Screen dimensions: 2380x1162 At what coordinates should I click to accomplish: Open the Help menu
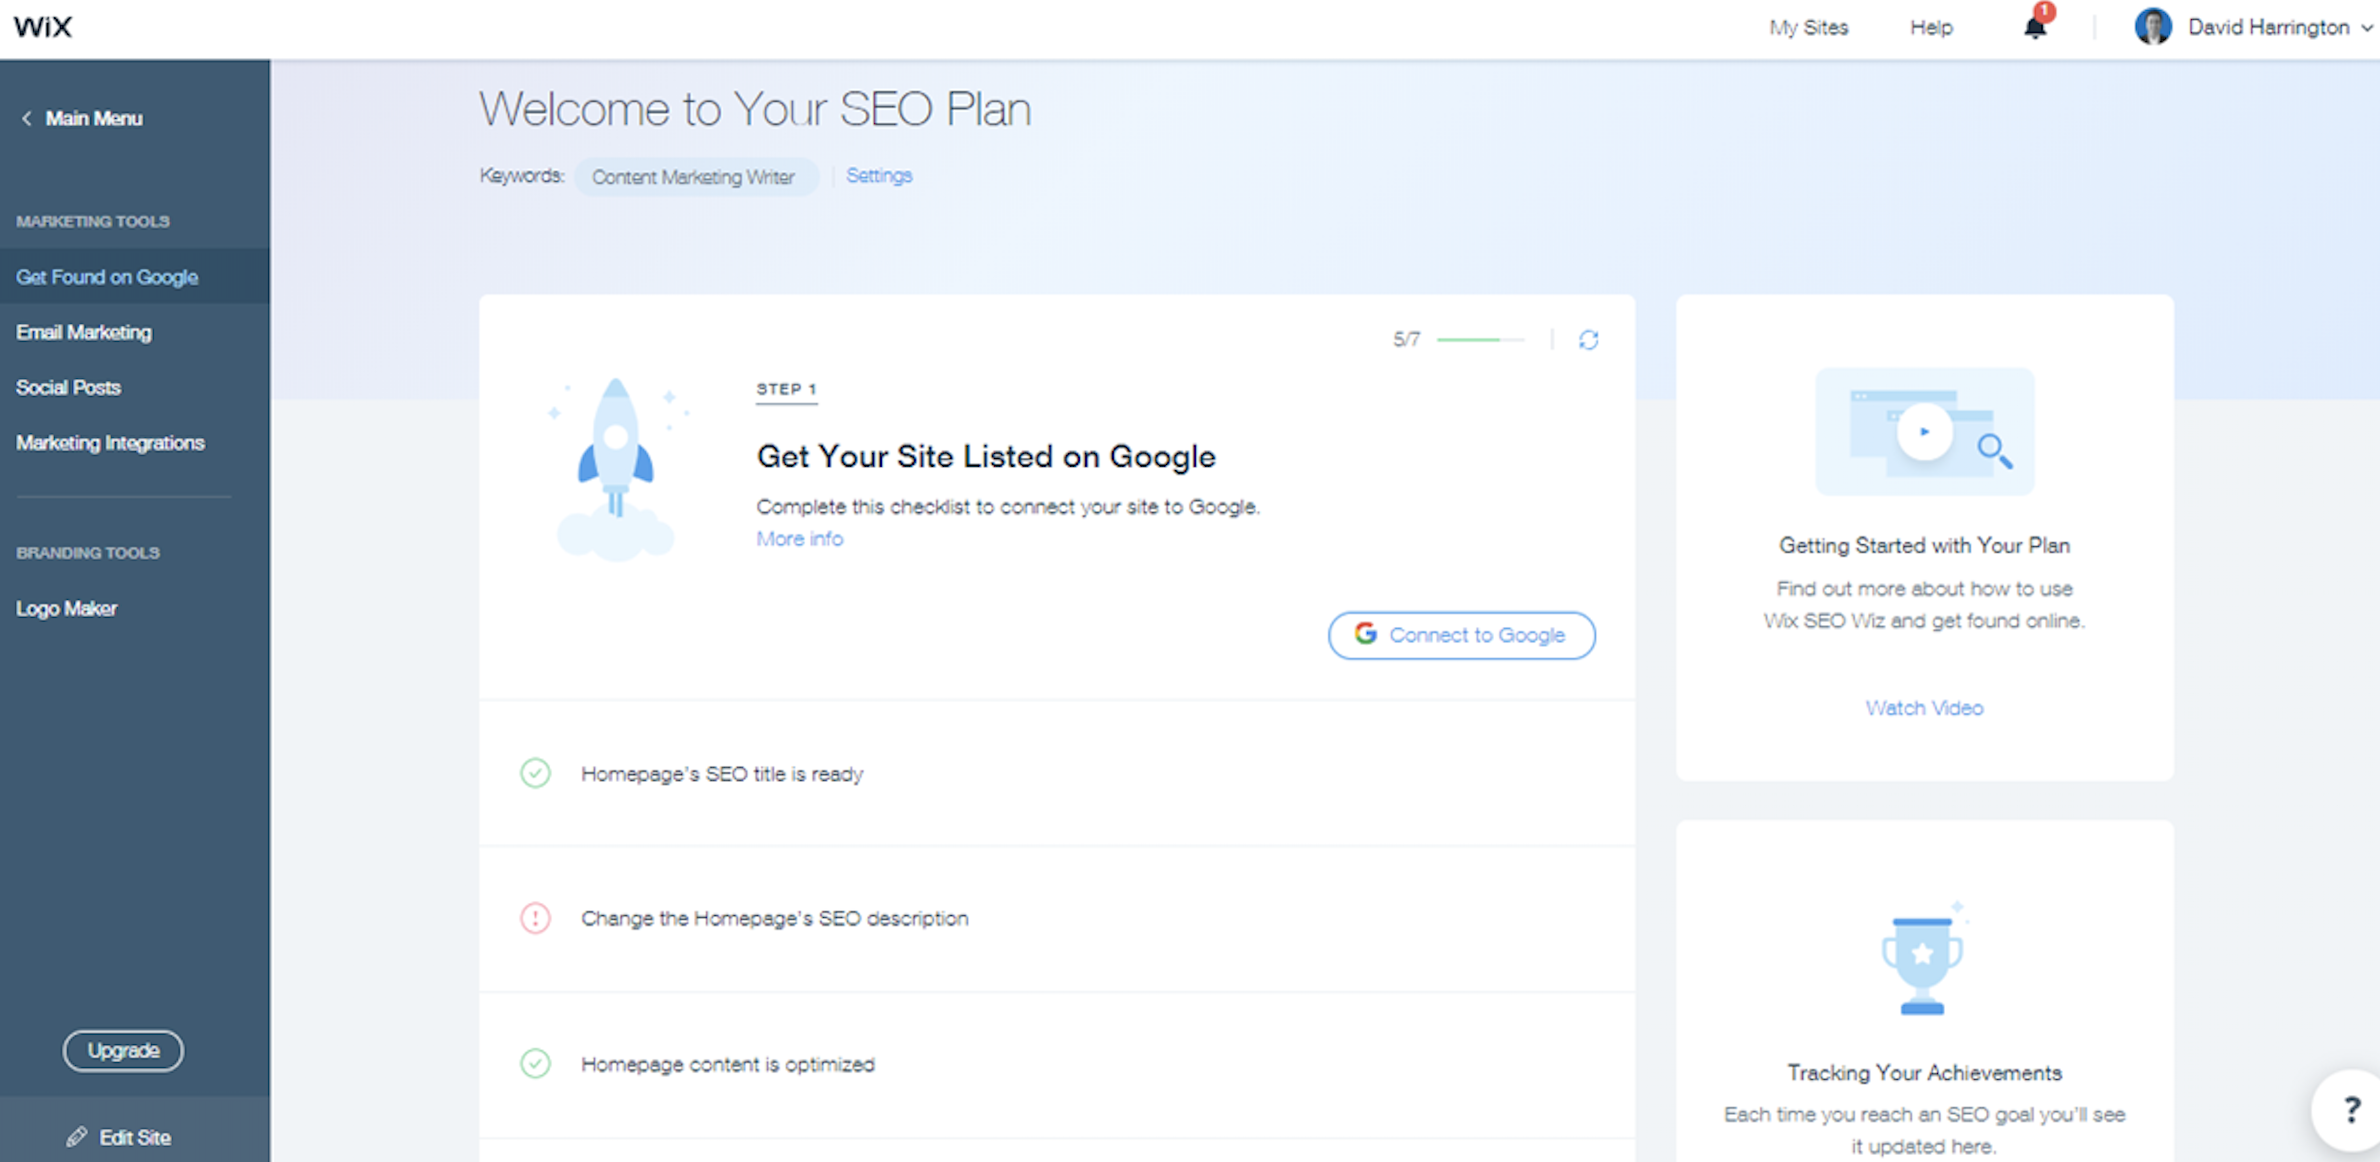tap(1931, 27)
